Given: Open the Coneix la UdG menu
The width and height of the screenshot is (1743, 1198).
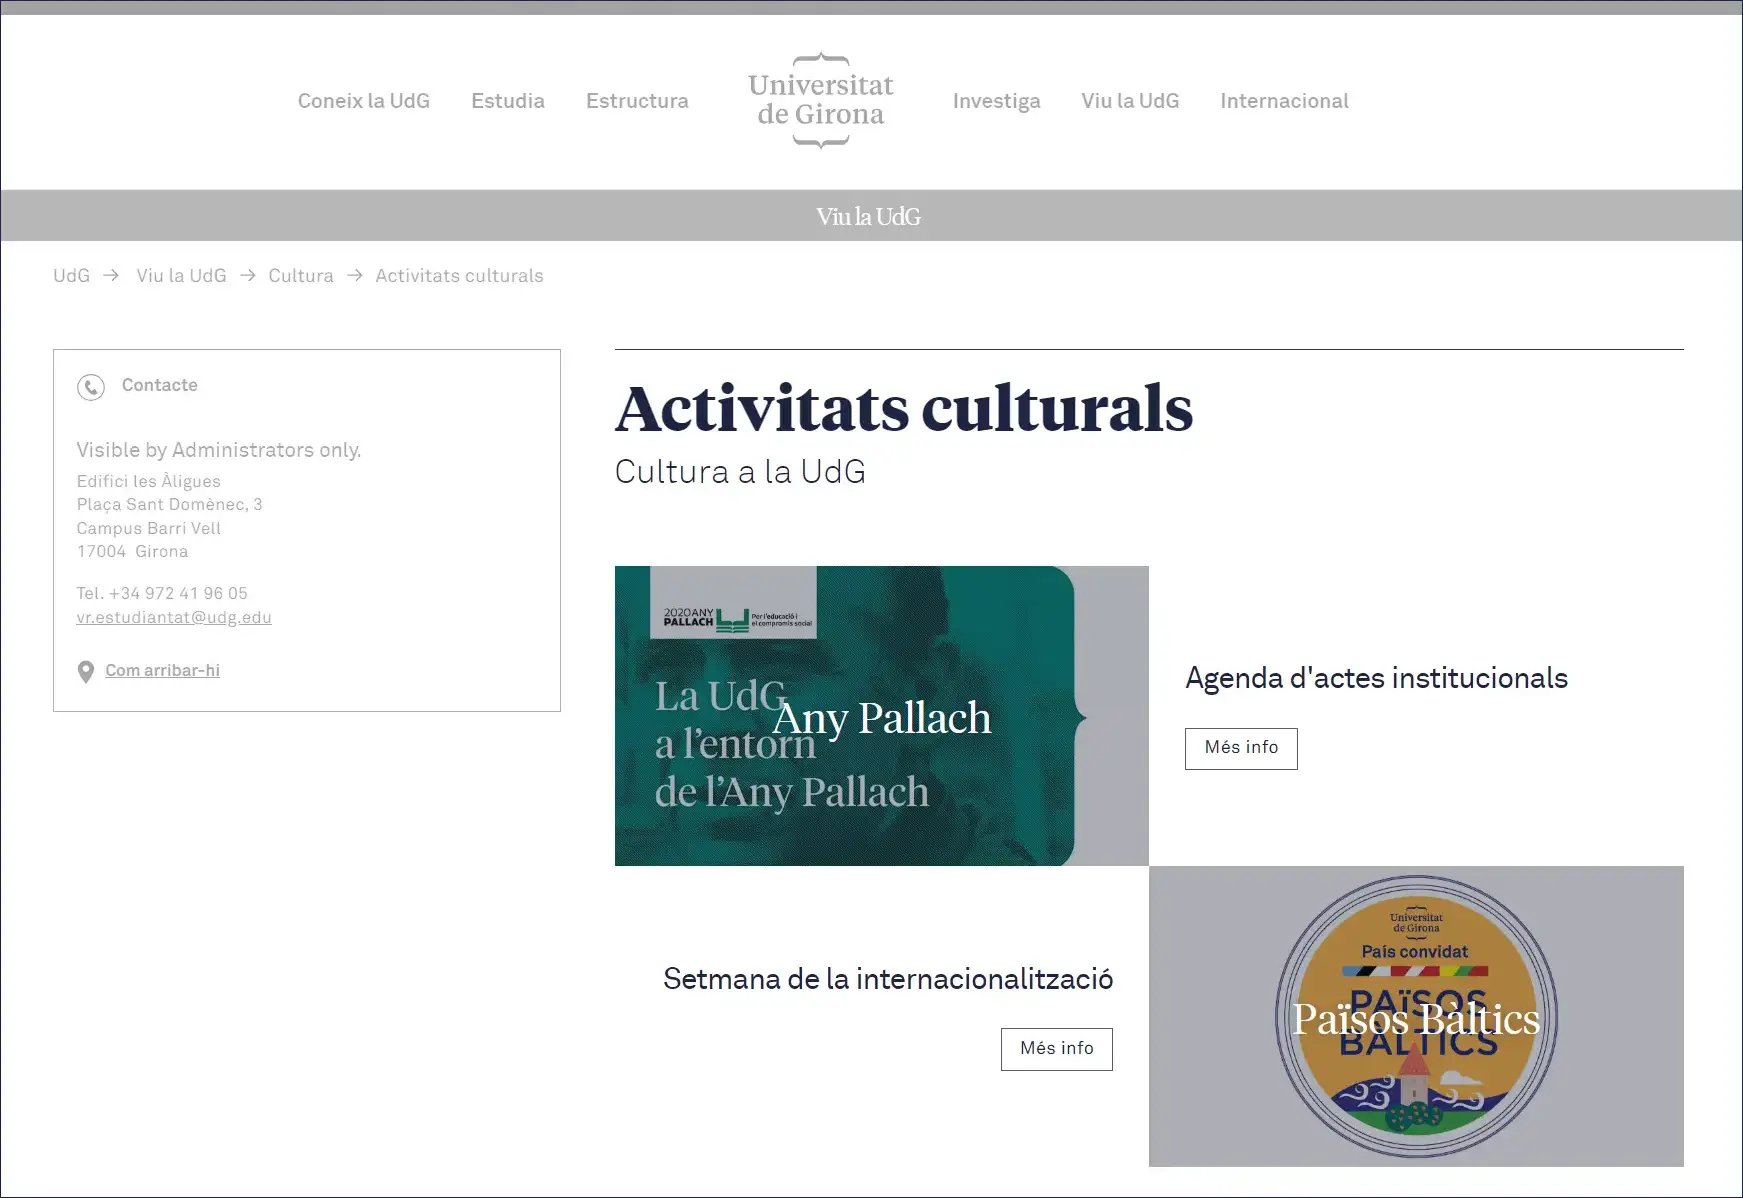Looking at the screenshot, I should (x=363, y=101).
